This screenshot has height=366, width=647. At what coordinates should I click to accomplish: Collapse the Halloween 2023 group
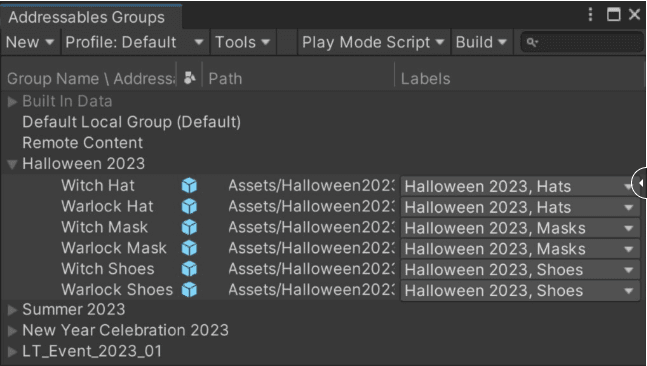pos(12,164)
